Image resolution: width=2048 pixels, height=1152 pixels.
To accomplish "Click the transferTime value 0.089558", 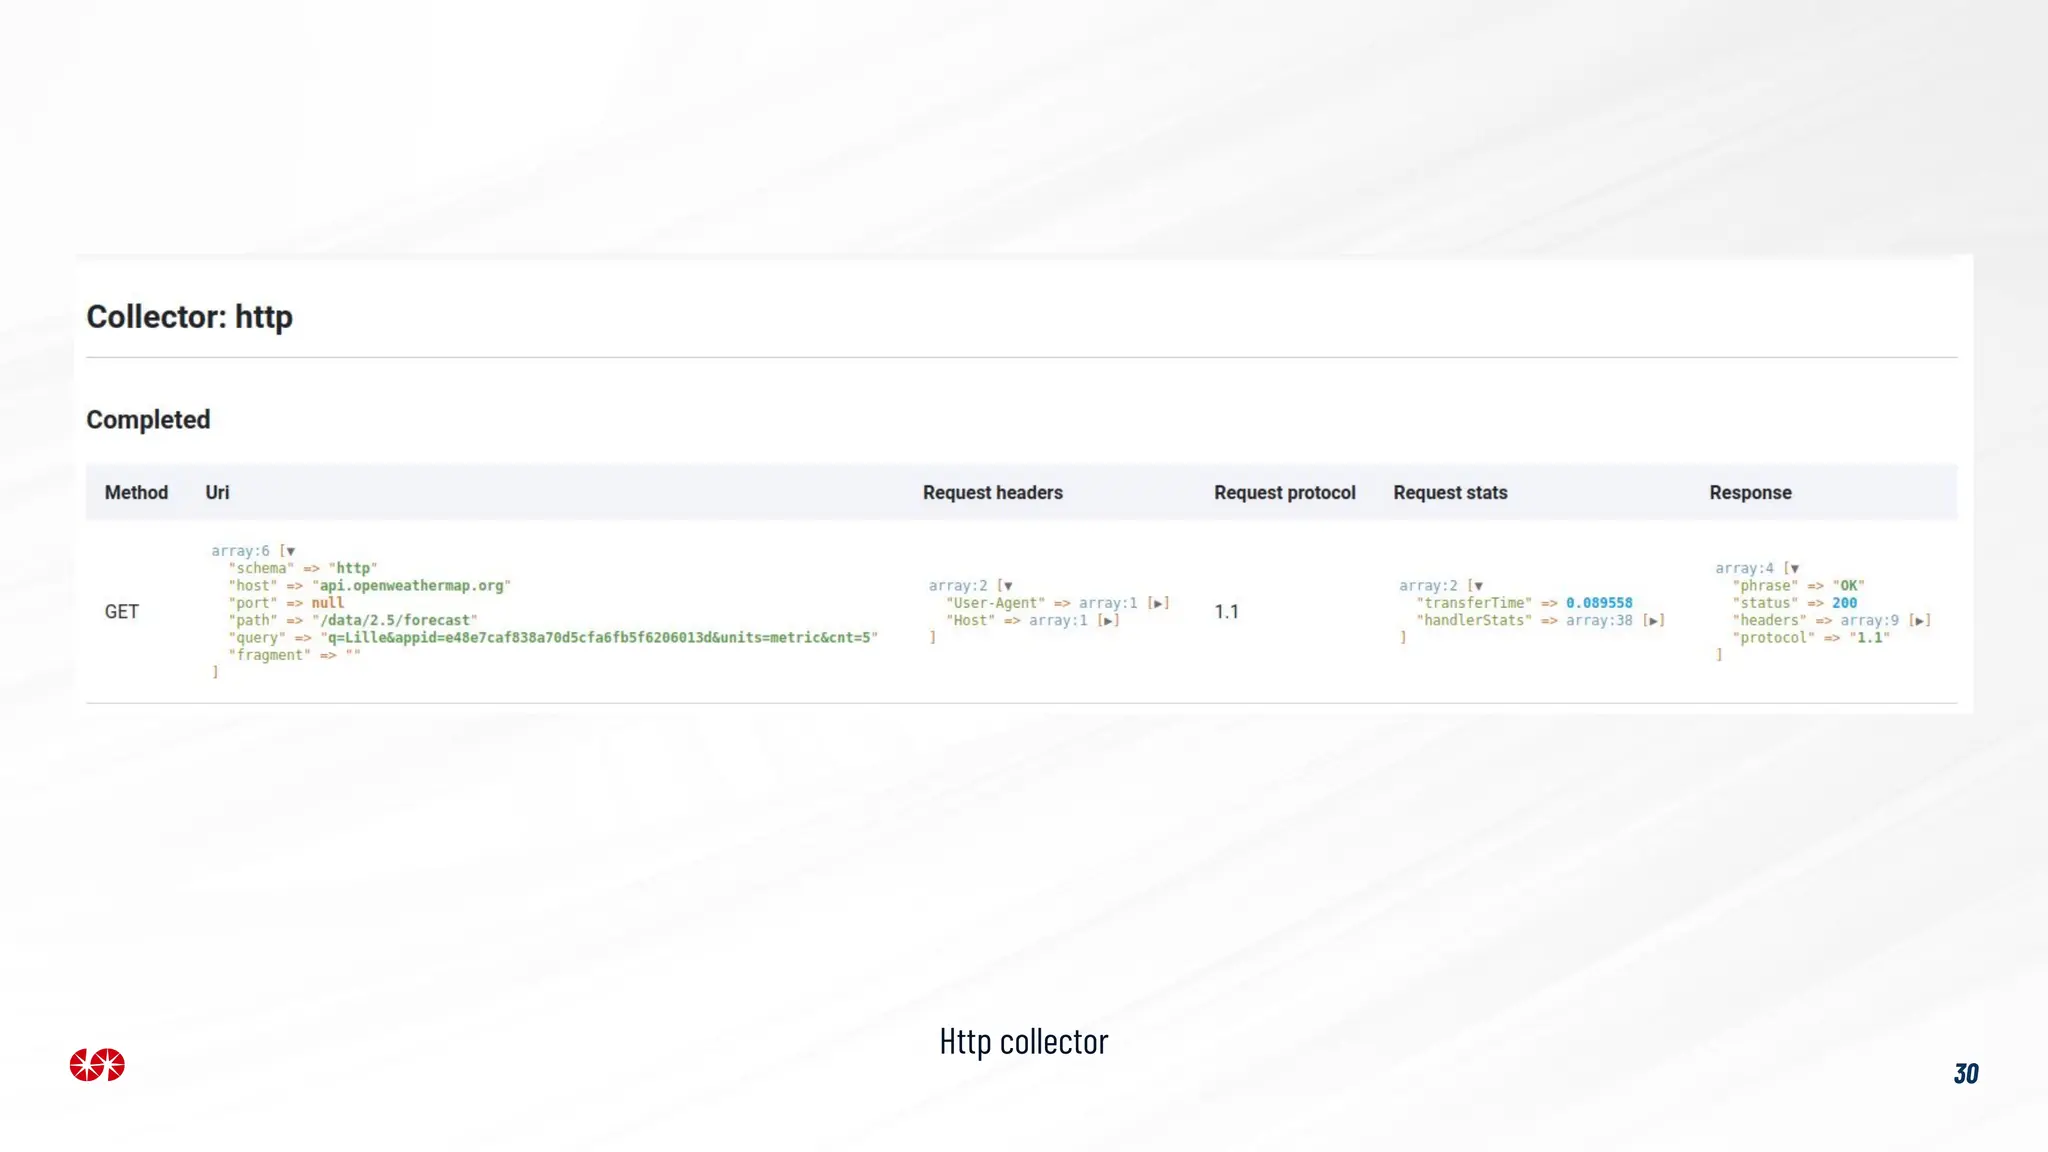I will [1598, 603].
